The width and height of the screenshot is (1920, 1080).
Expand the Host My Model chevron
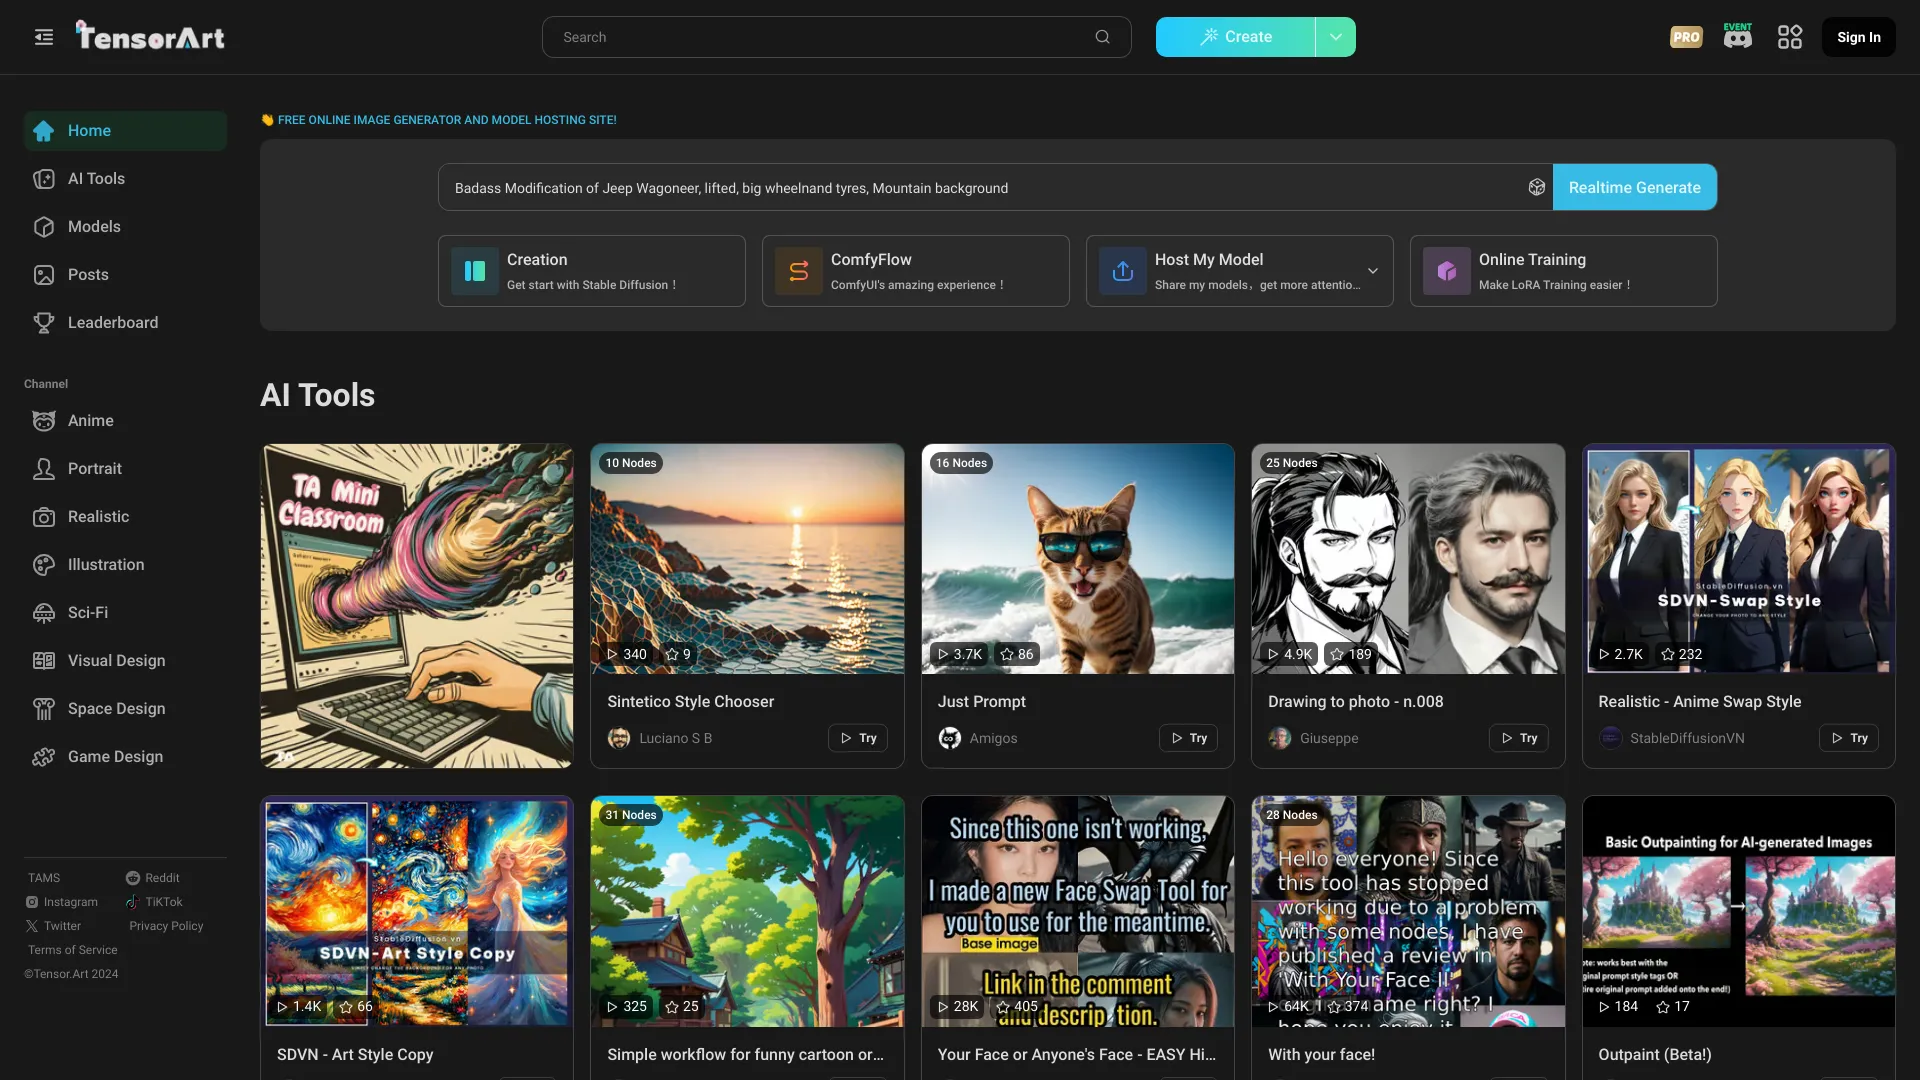(1372, 270)
